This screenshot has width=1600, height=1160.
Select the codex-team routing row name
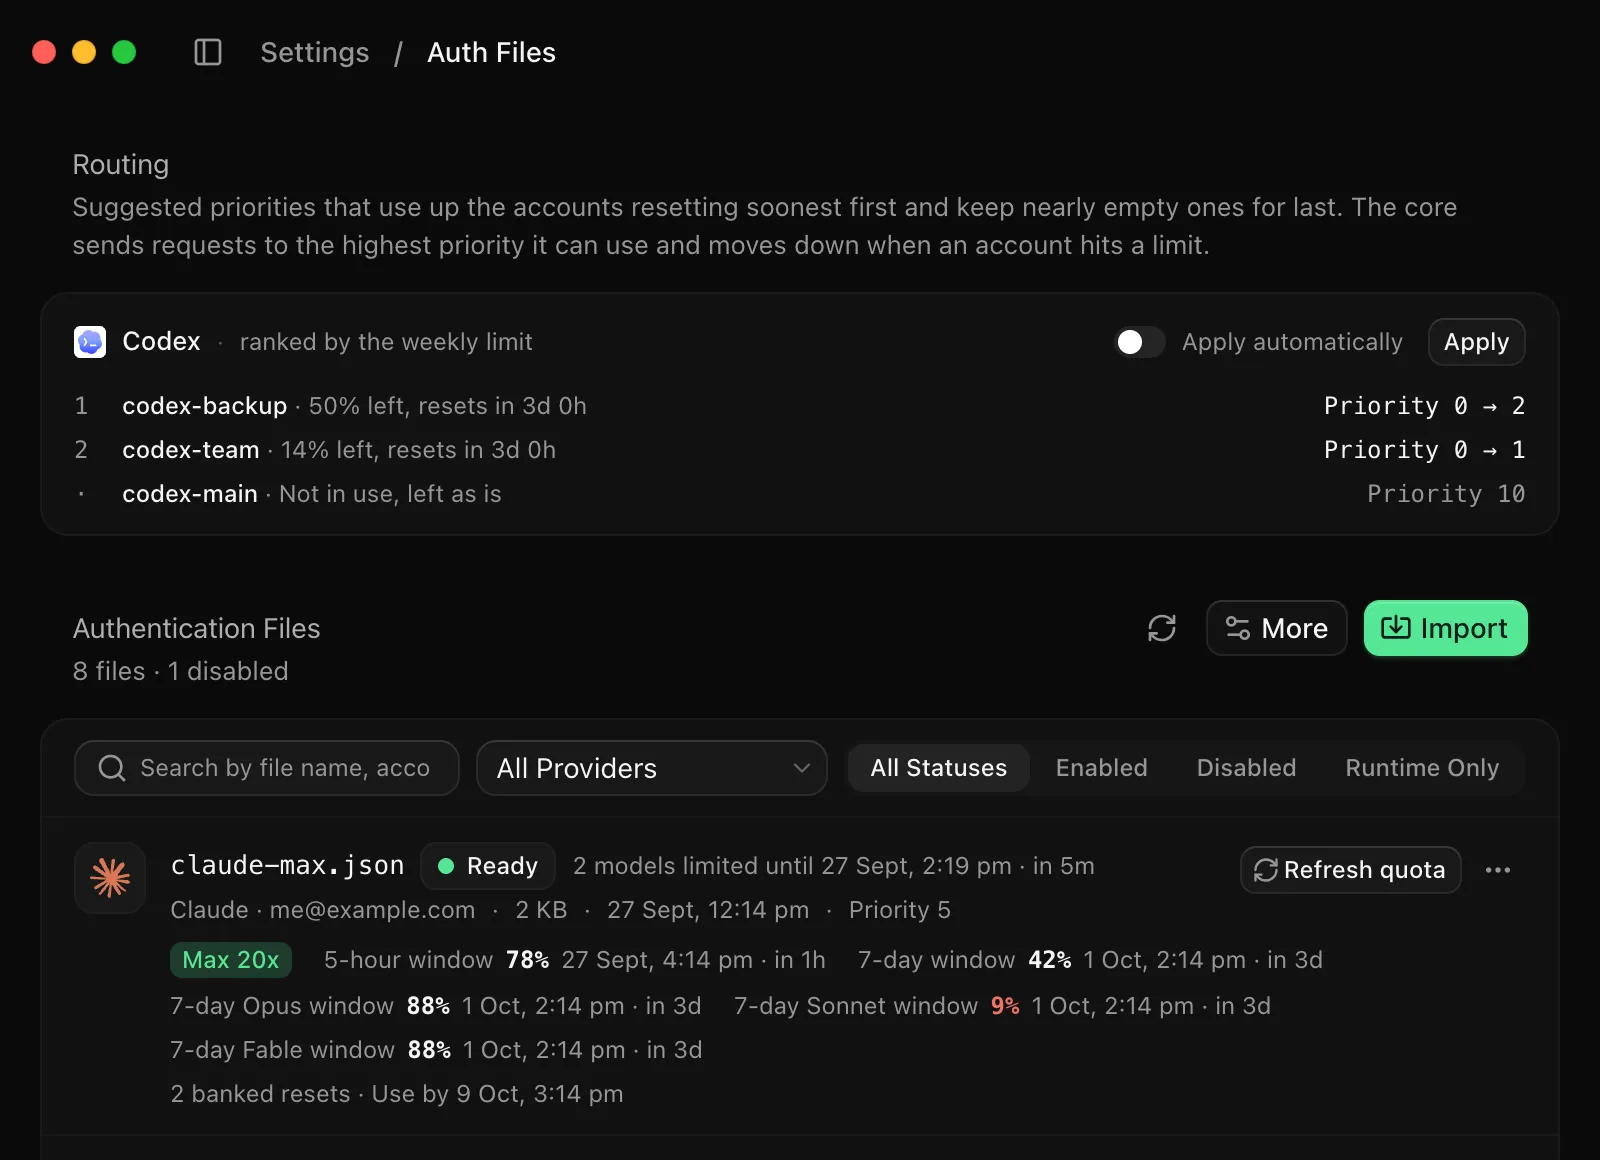(x=191, y=450)
